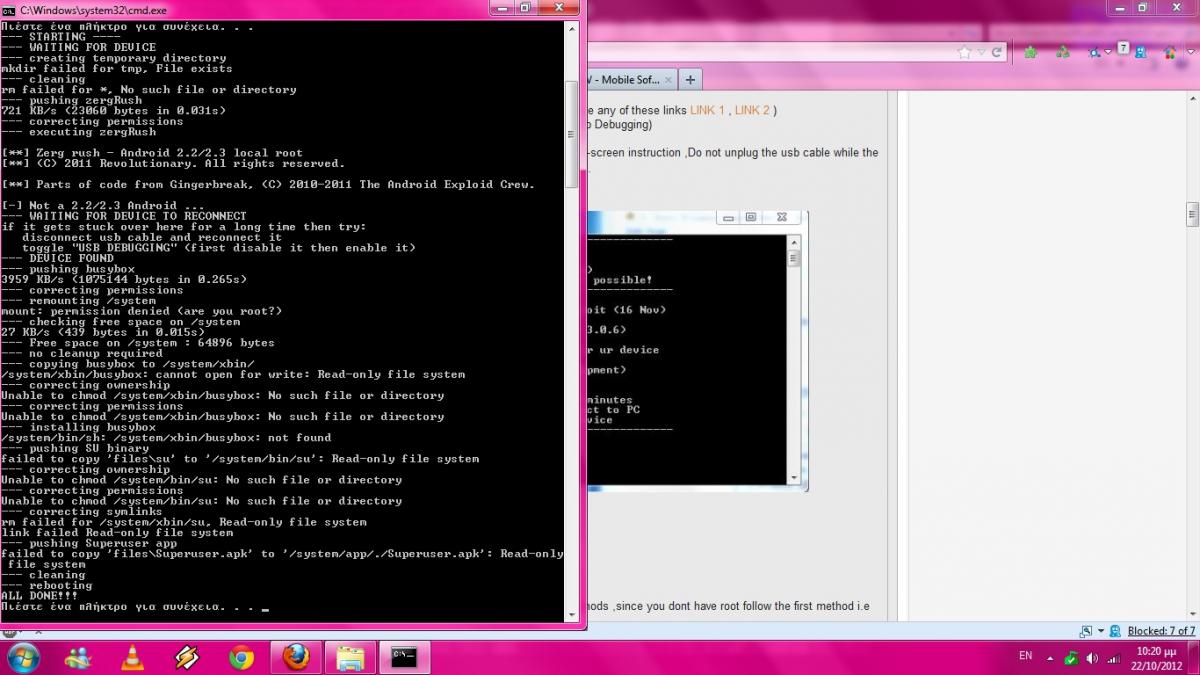Expand the blue gear add-on dropdown
Viewport: 1200px width, 675px height.
tap(1108, 52)
